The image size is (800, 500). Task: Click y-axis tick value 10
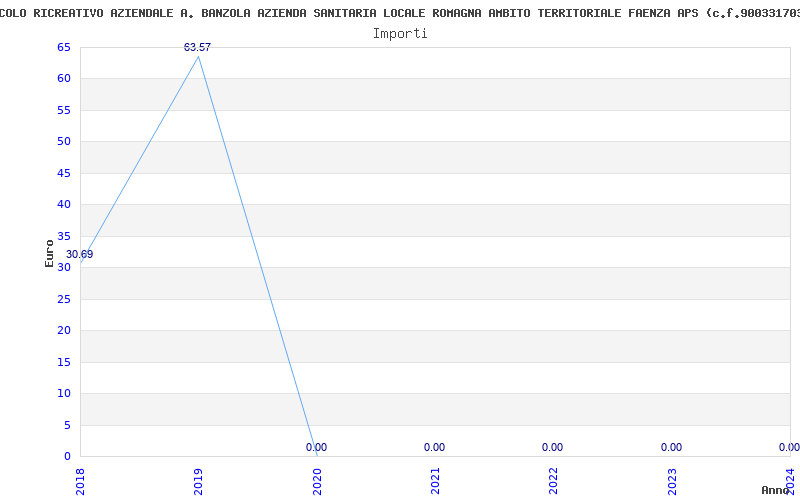click(x=64, y=393)
